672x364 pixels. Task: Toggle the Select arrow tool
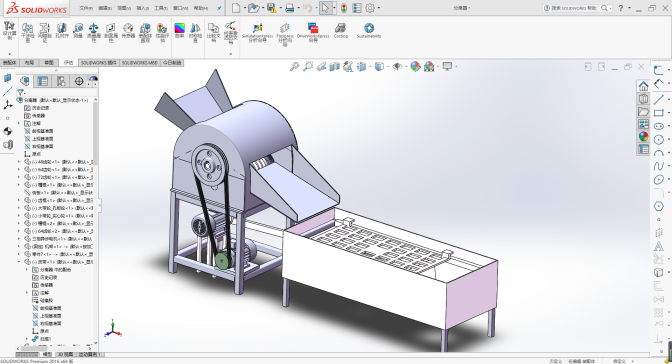(x=326, y=8)
